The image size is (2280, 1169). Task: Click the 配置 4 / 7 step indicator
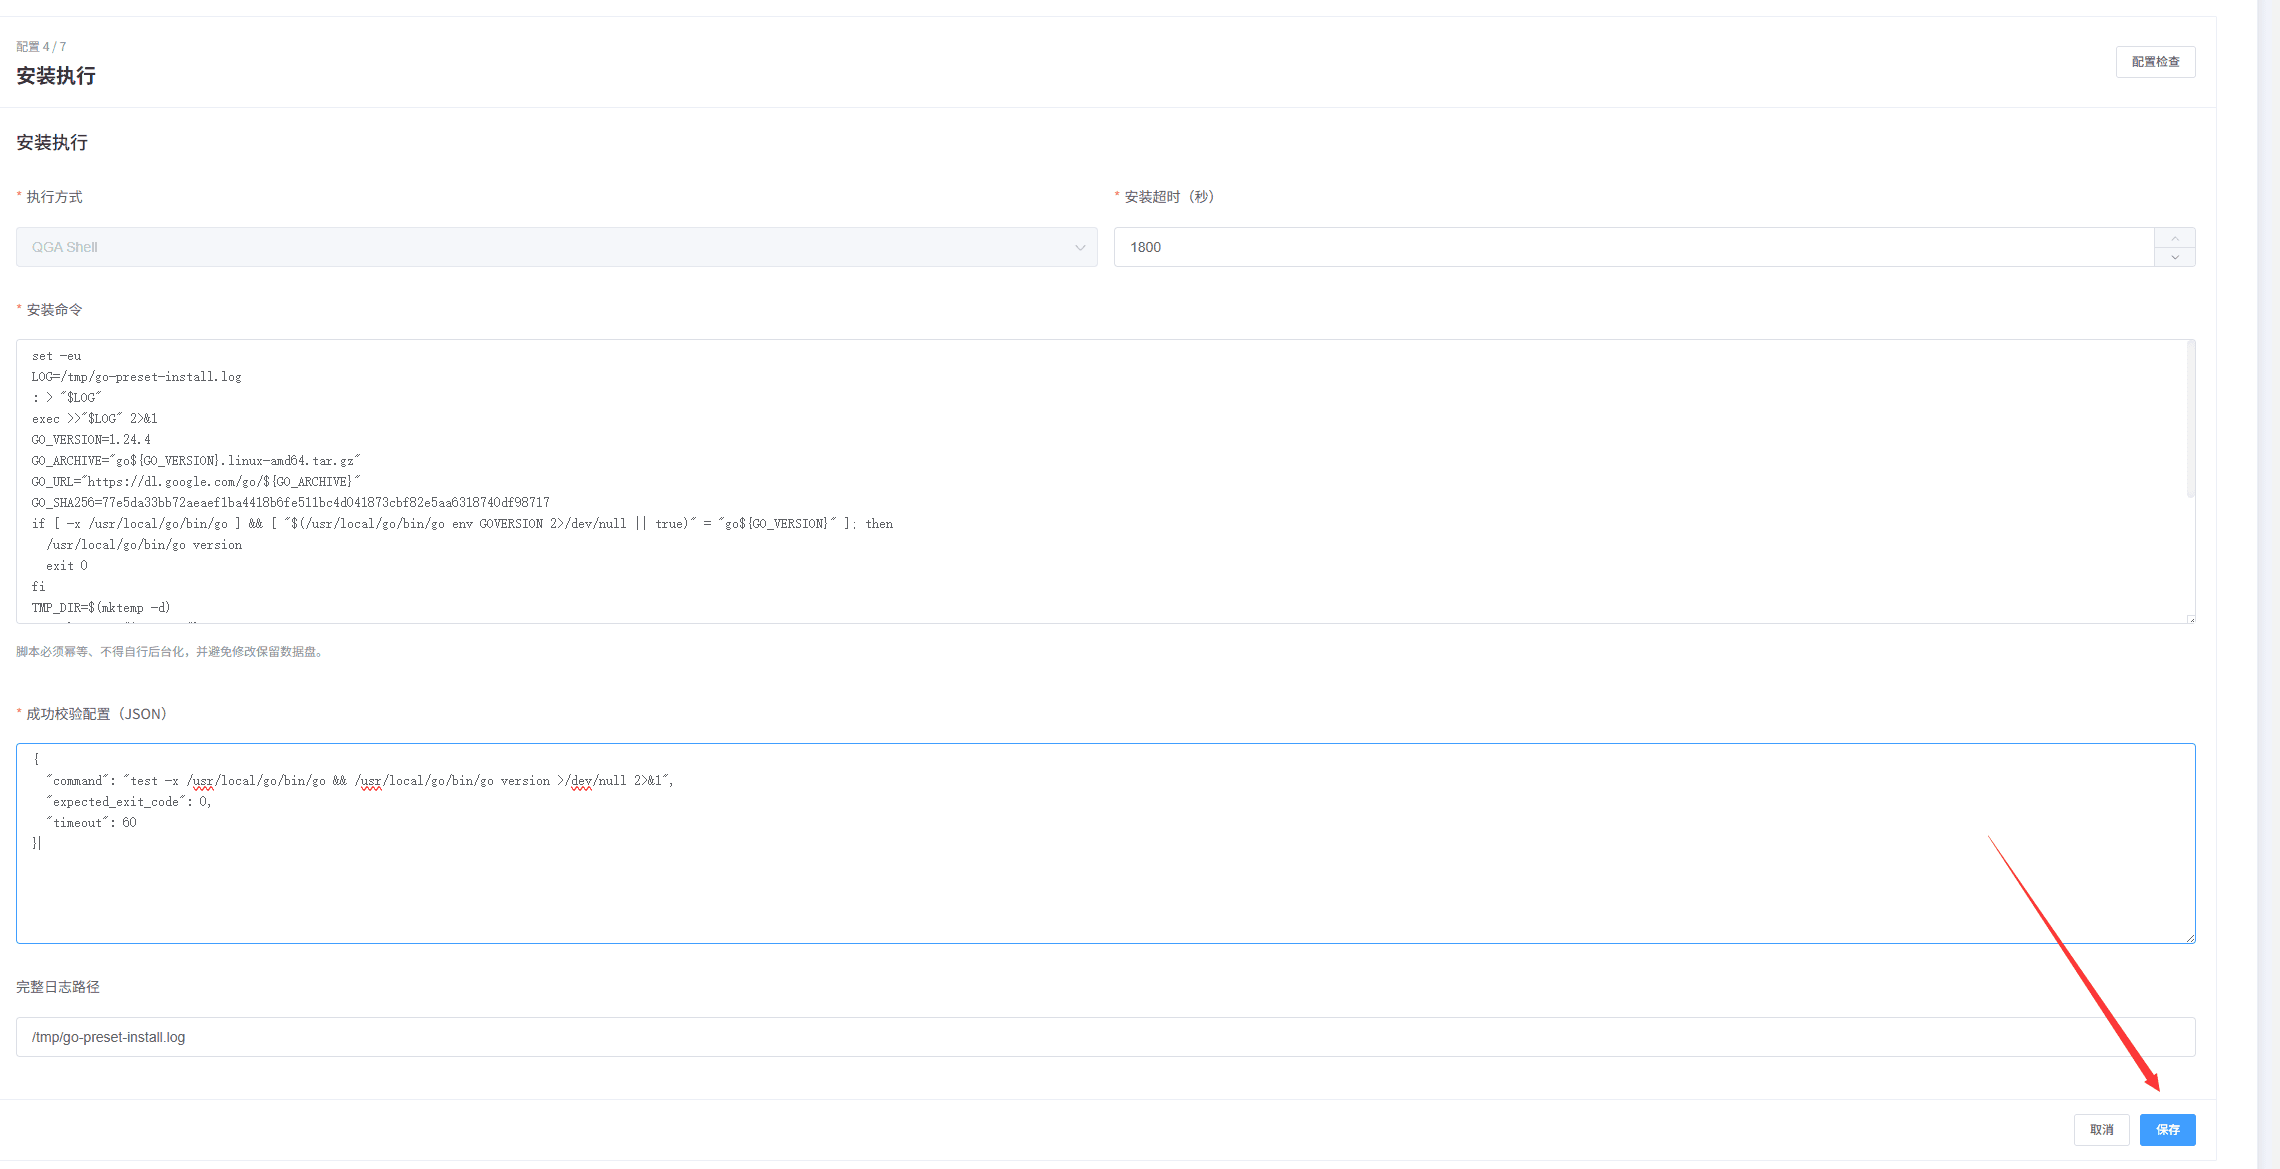pyautogui.click(x=41, y=47)
